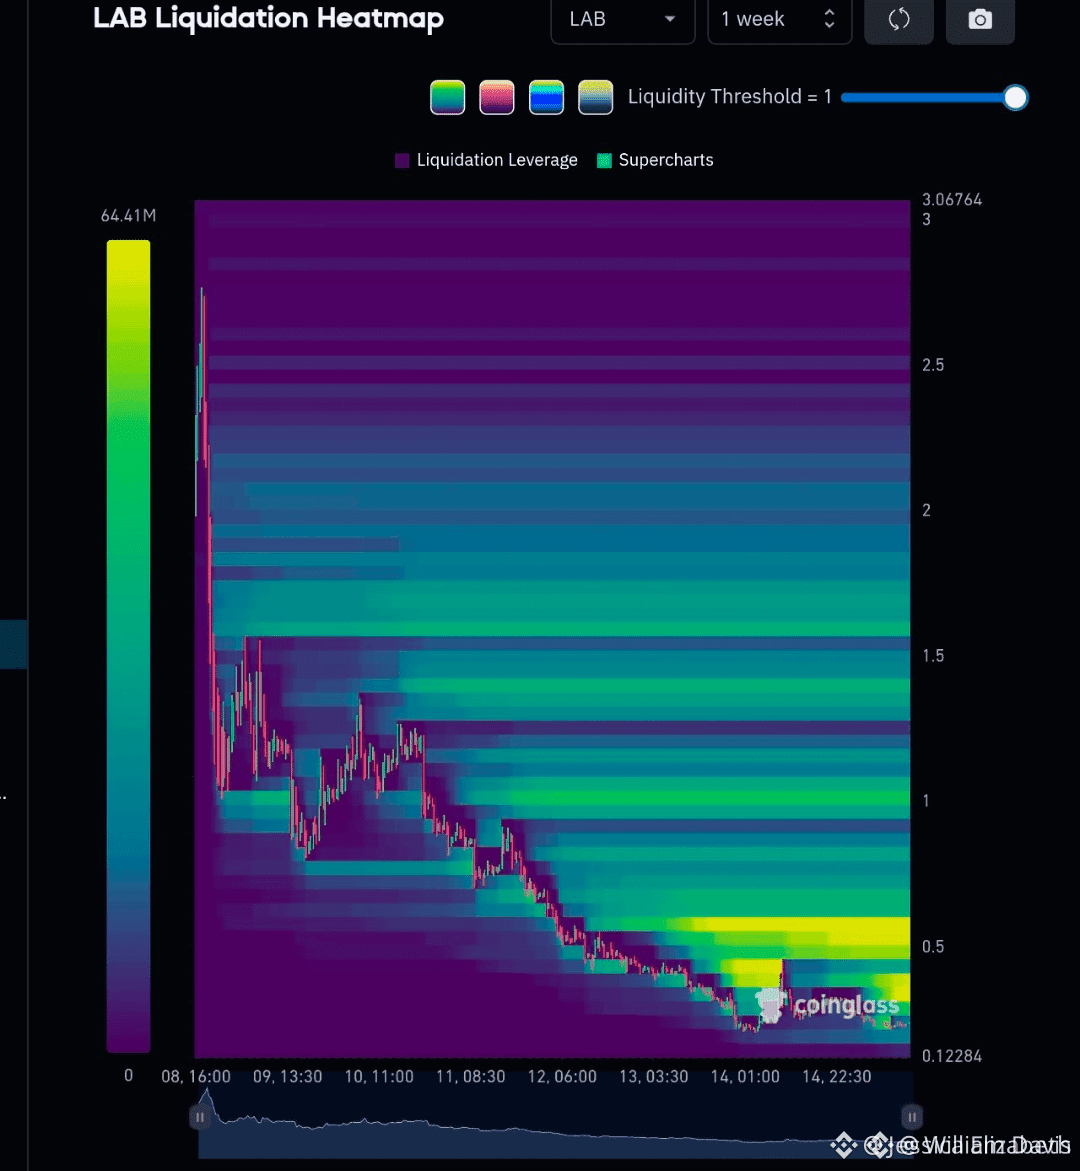Select the yellow-navy color scheme swatch
The width and height of the screenshot is (1080, 1171).
click(x=595, y=97)
